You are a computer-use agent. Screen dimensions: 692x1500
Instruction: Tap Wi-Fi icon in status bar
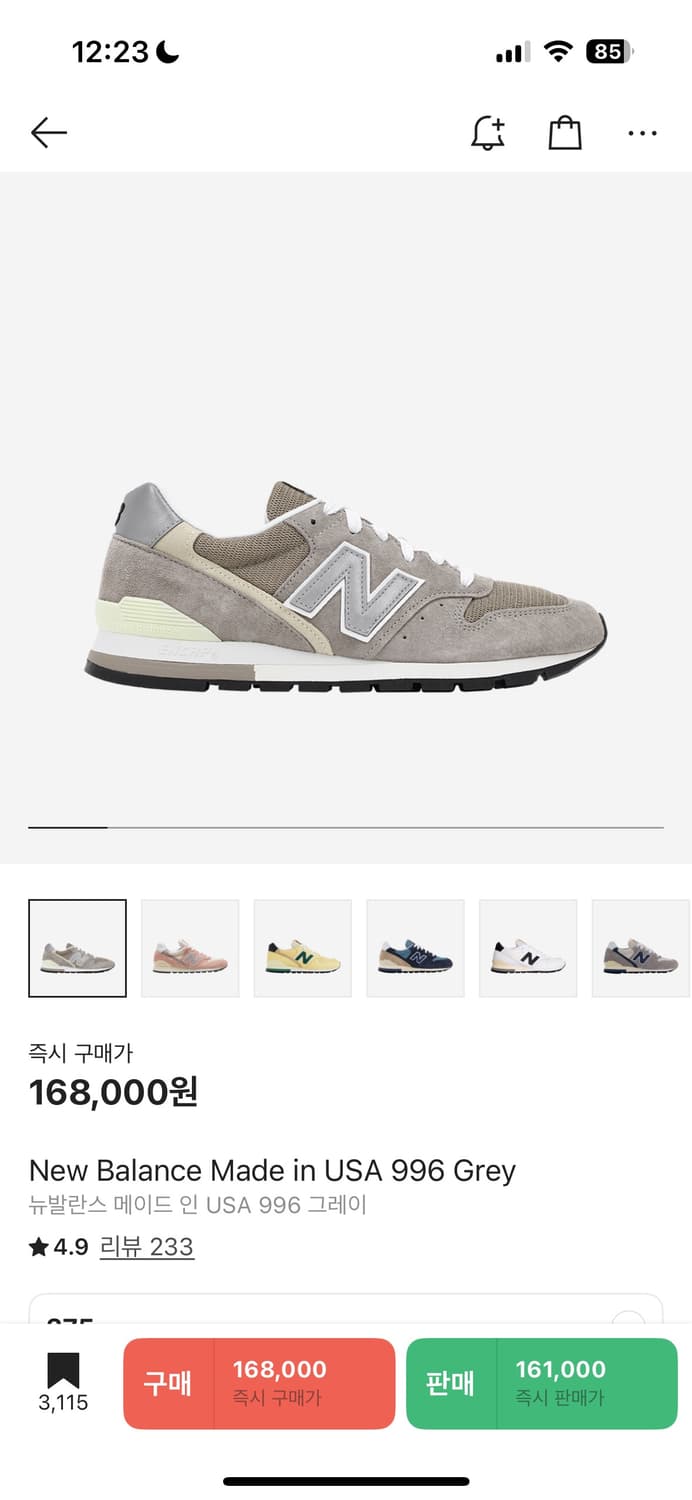point(557,52)
